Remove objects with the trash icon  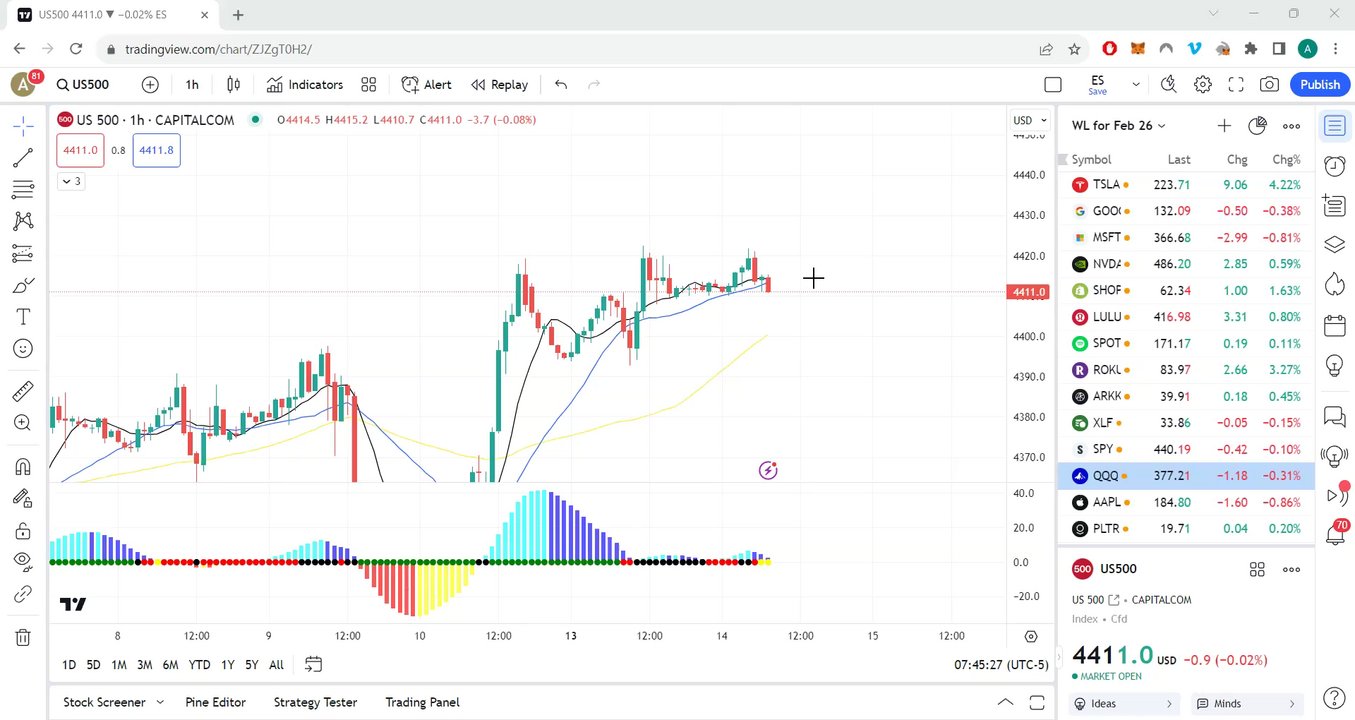(x=23, y=637)
